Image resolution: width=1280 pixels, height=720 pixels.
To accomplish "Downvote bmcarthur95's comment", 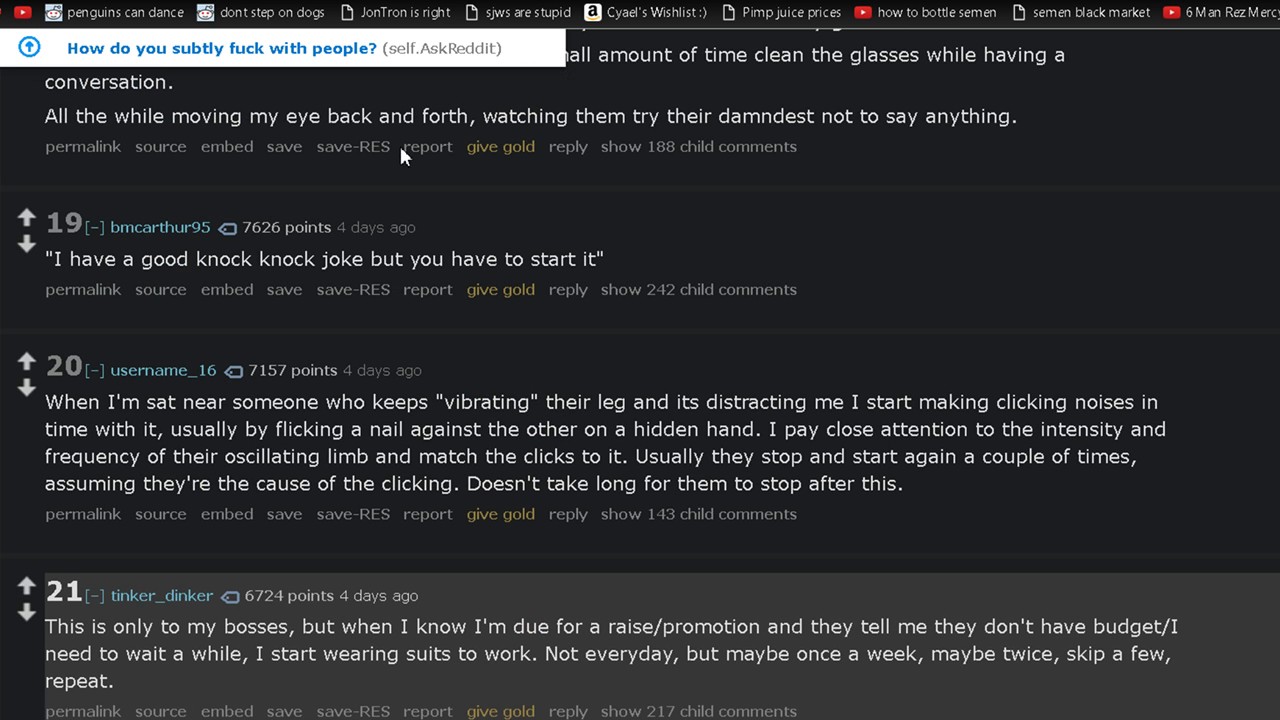I will [27, 244].
